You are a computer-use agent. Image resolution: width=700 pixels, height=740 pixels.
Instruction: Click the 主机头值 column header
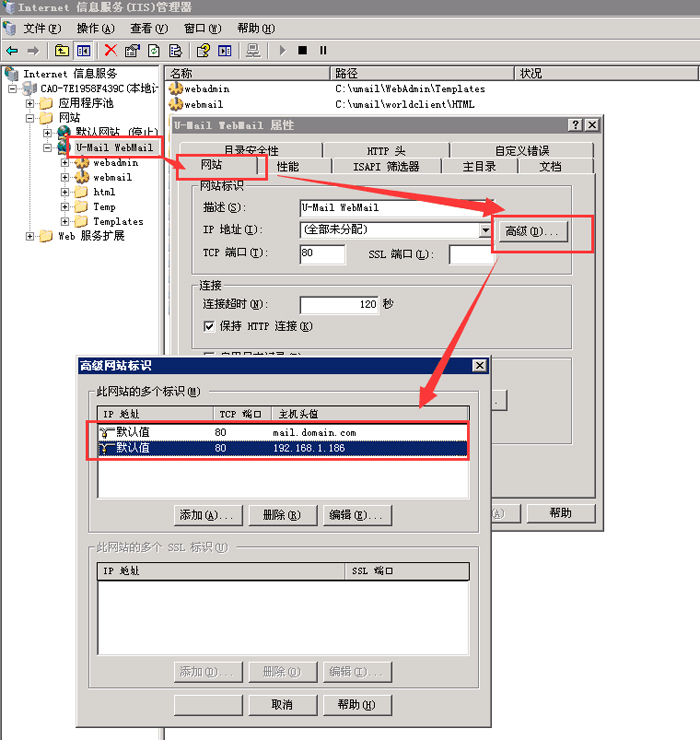click(371, 414)
